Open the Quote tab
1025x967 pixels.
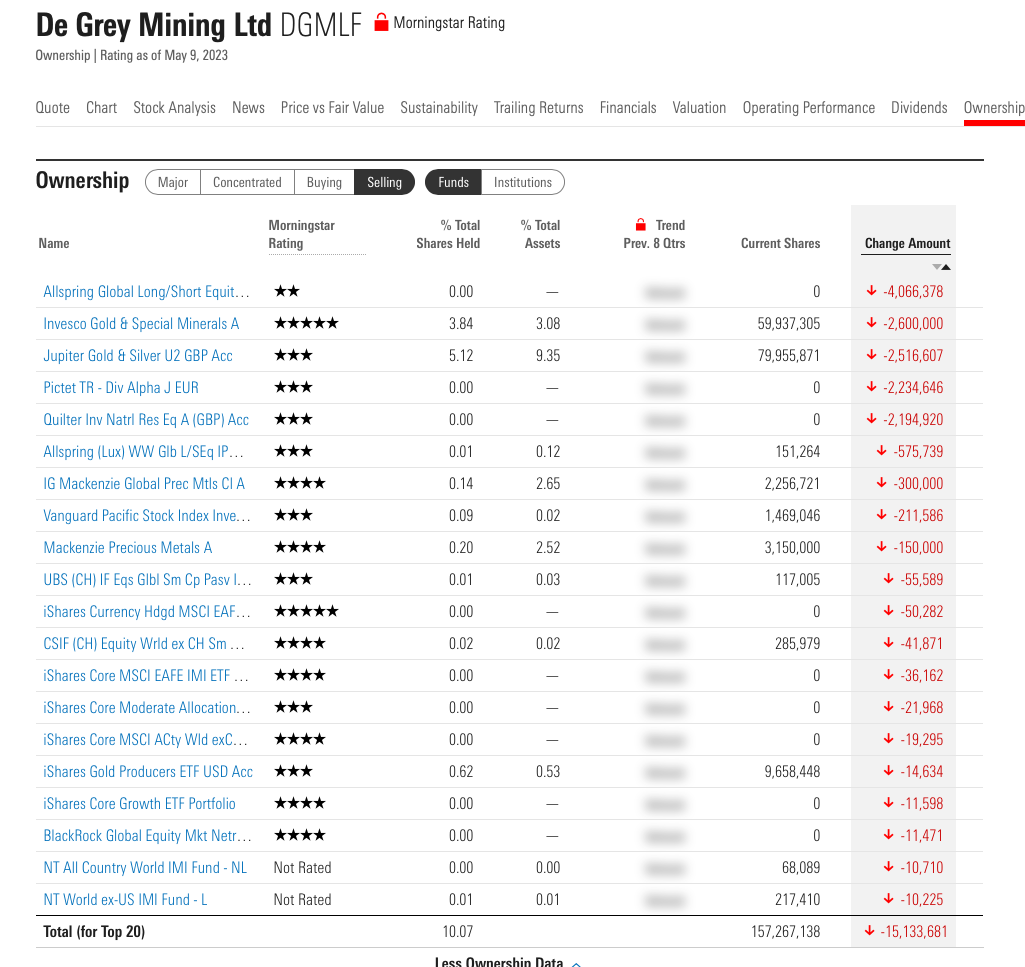tap(52, 107)
